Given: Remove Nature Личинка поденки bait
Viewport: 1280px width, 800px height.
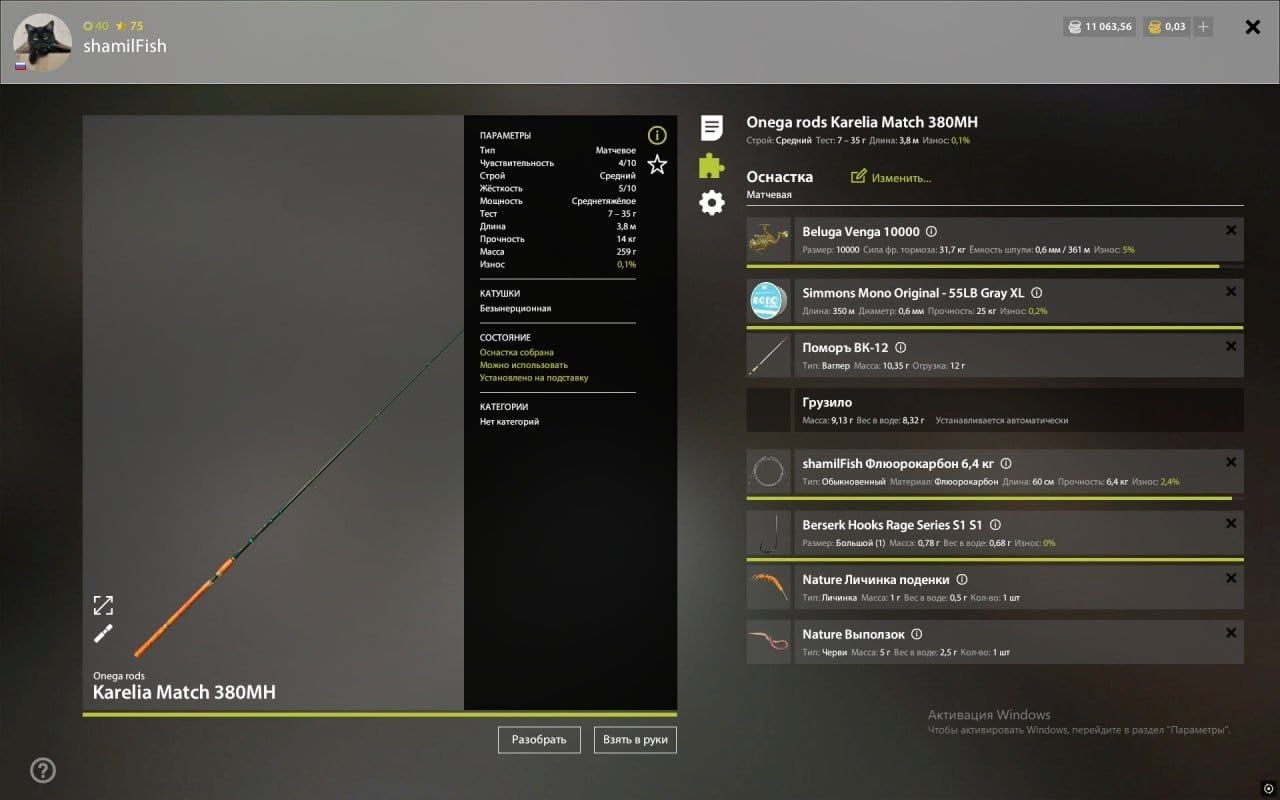Looking at the screenshot, I should coord(1231,578).
